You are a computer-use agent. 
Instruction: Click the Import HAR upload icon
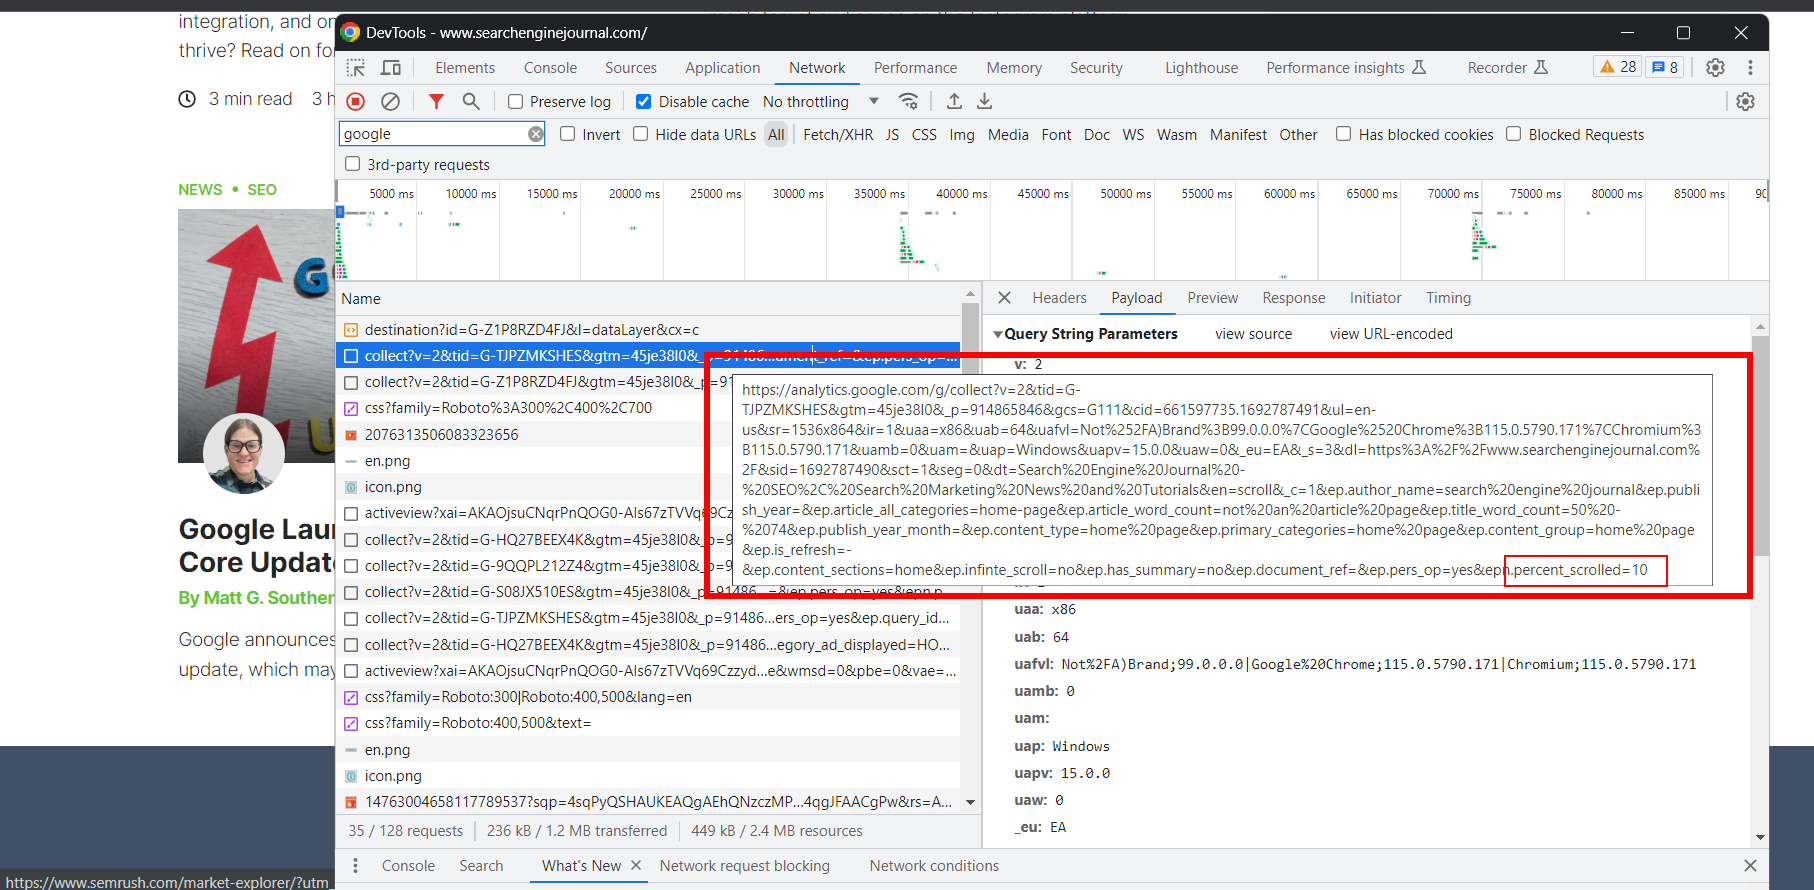[954, 101]
